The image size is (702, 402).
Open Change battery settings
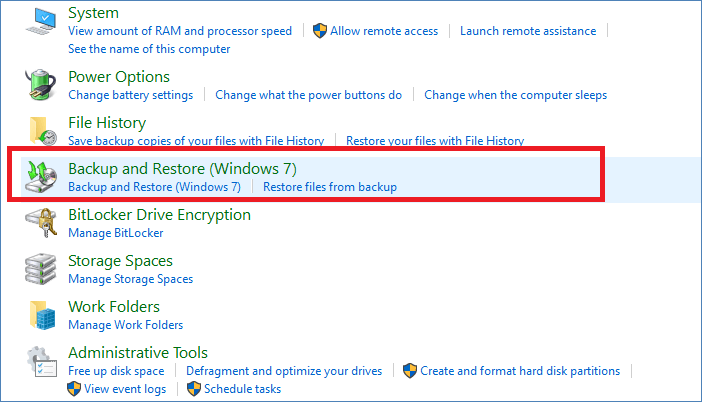[x=130, y=95]
